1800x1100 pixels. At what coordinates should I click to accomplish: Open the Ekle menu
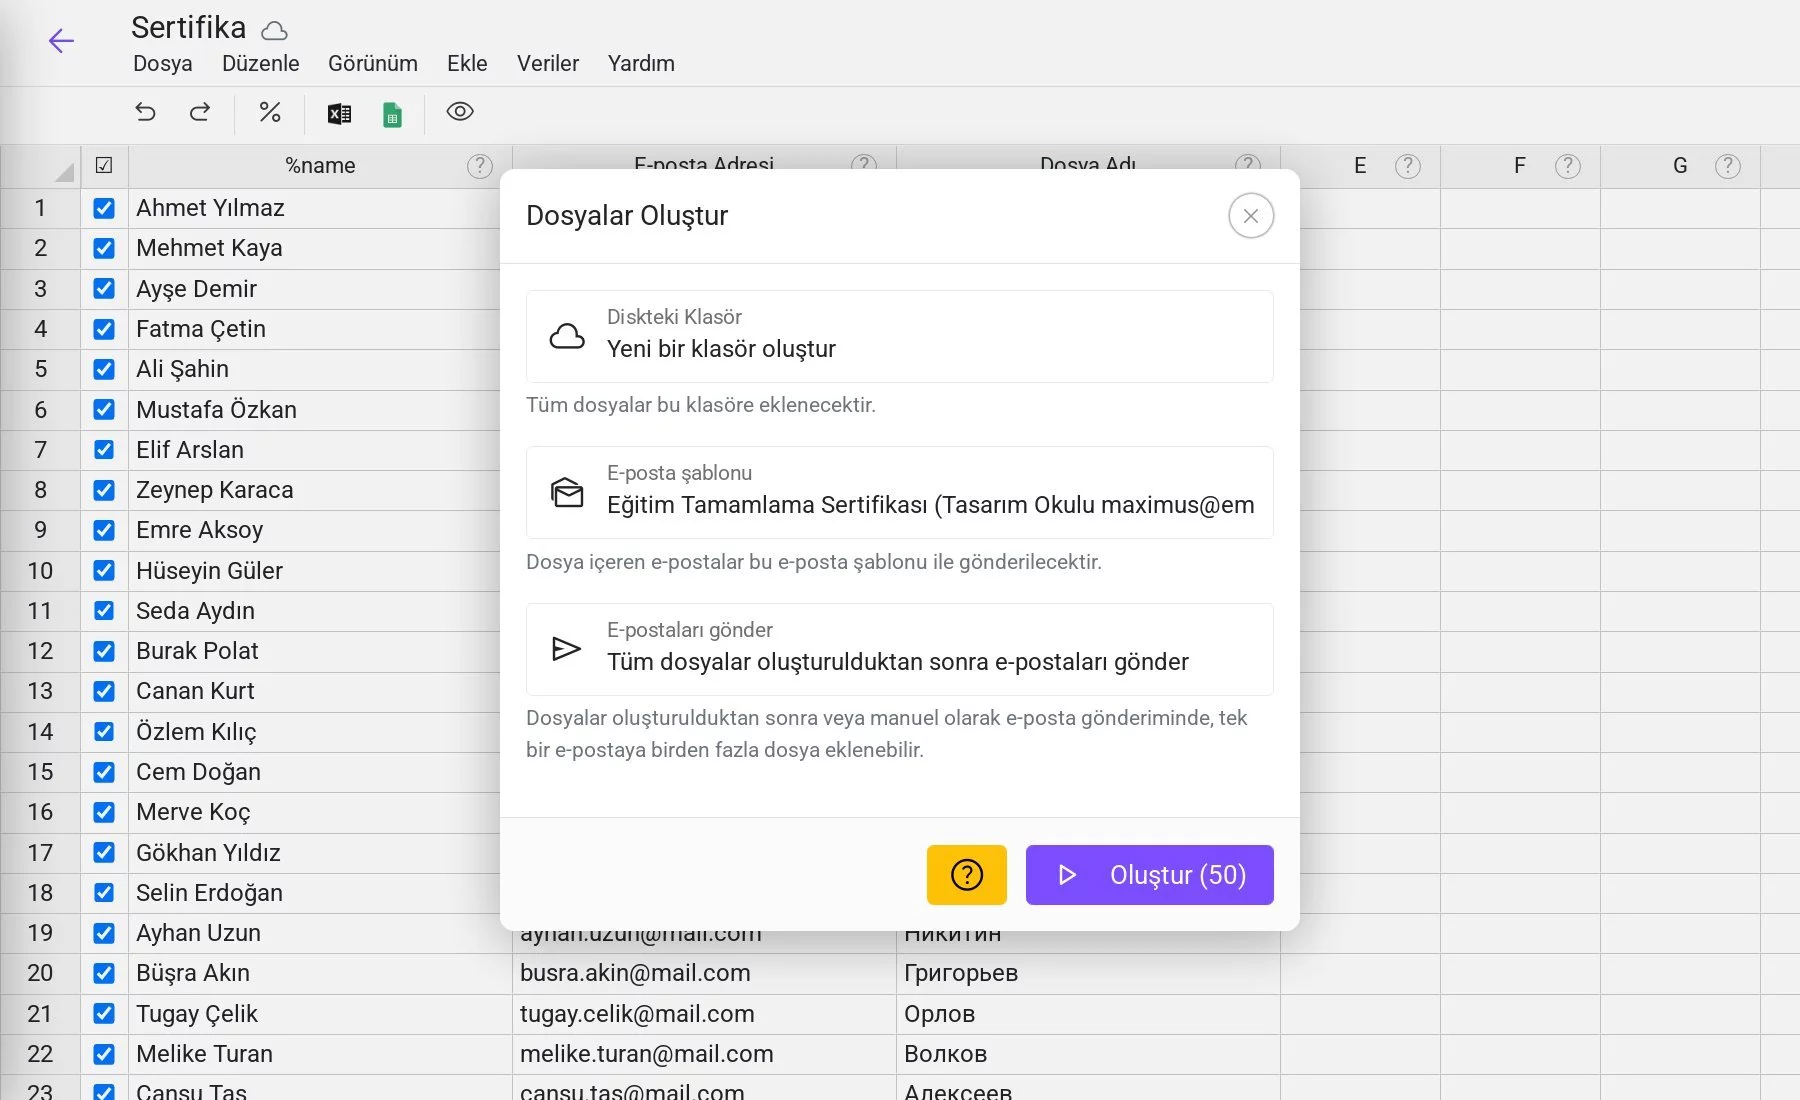467,64
